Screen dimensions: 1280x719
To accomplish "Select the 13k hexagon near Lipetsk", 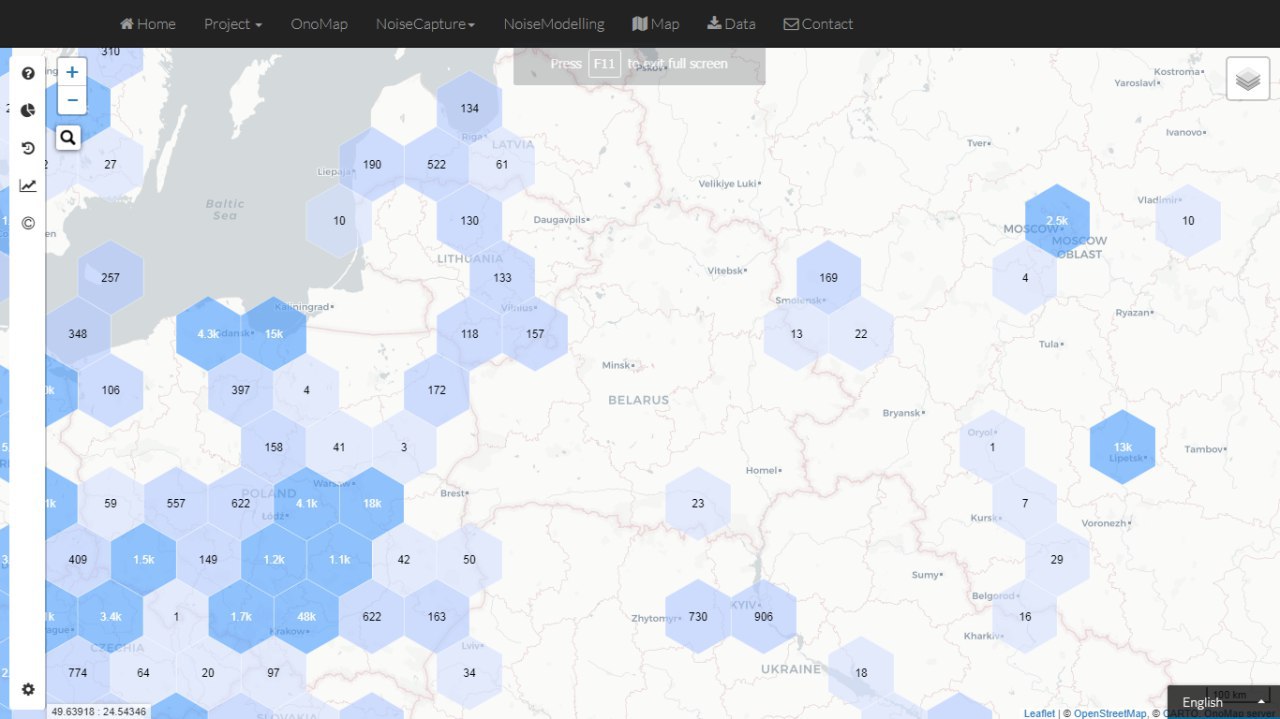I will point(1123,447).
